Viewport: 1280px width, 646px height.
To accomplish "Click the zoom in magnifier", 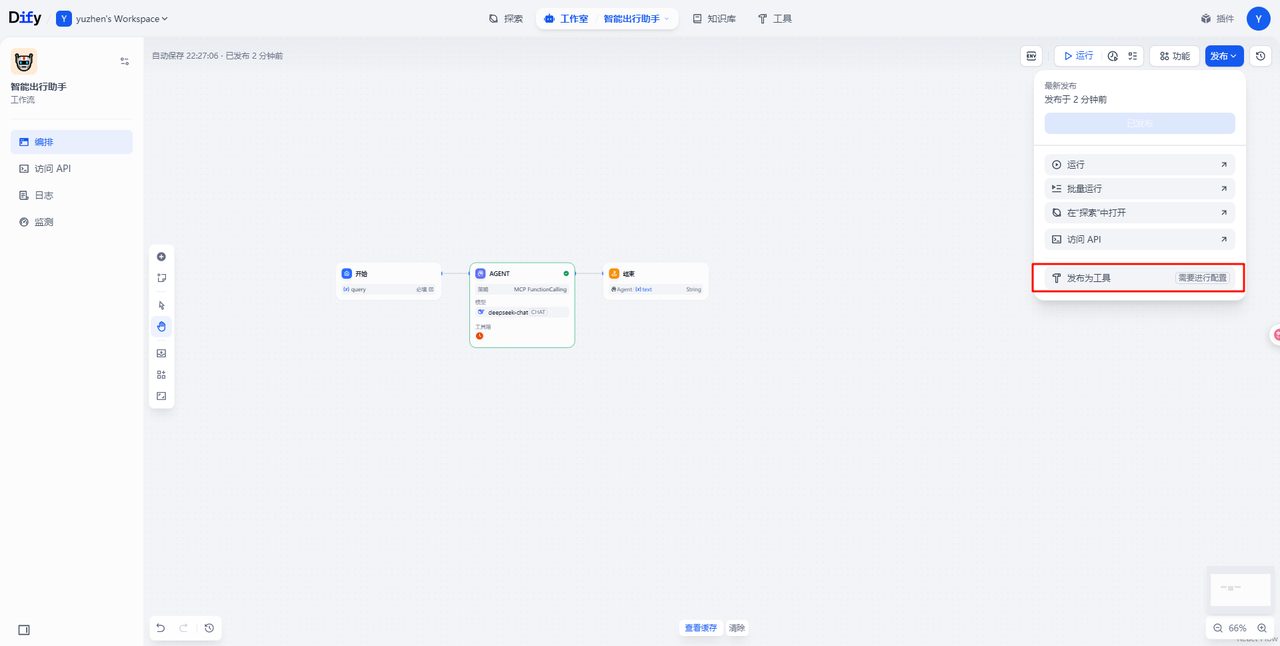I will (1261, 628).
